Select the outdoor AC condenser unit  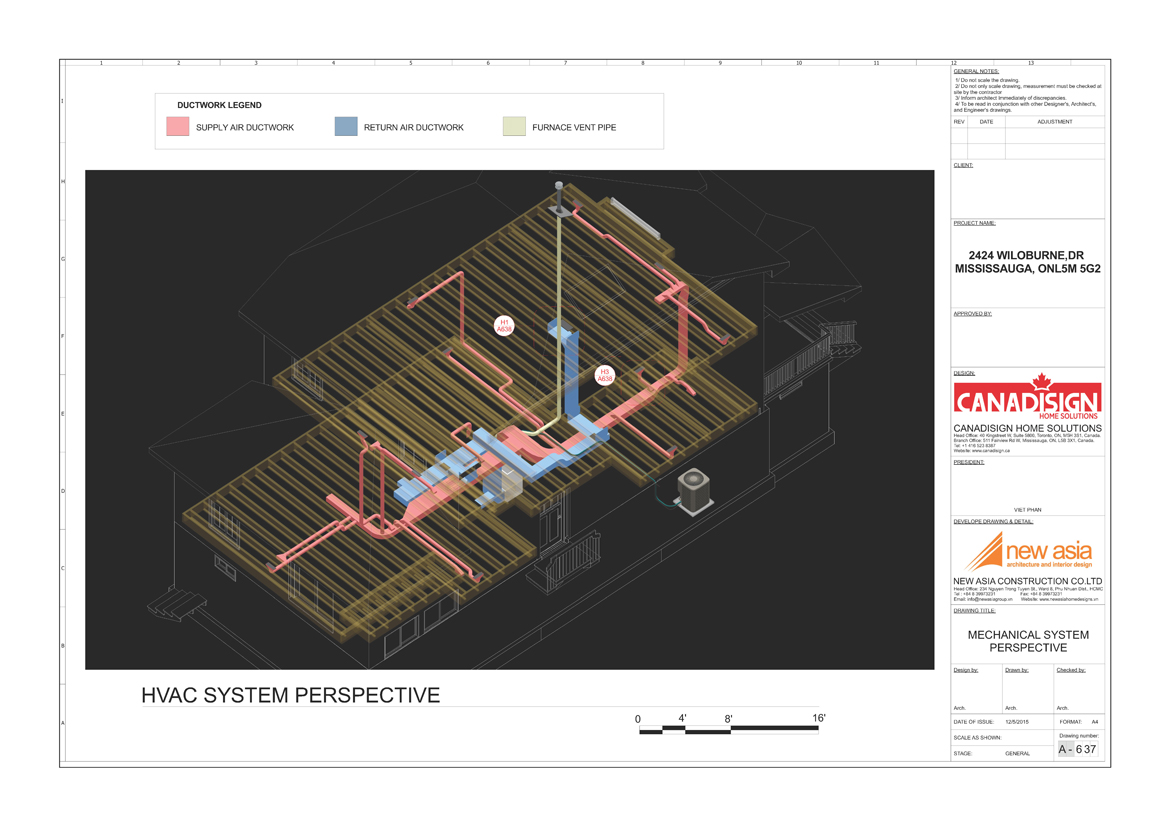[x=694, y=491]
